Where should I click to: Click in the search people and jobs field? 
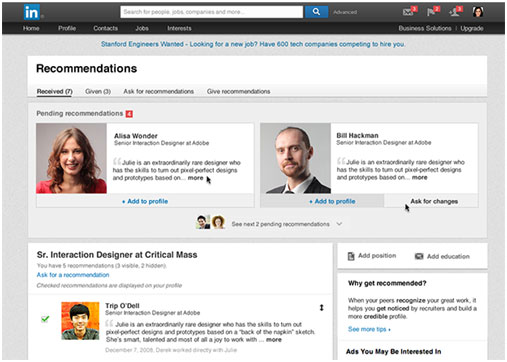point(211,12)
